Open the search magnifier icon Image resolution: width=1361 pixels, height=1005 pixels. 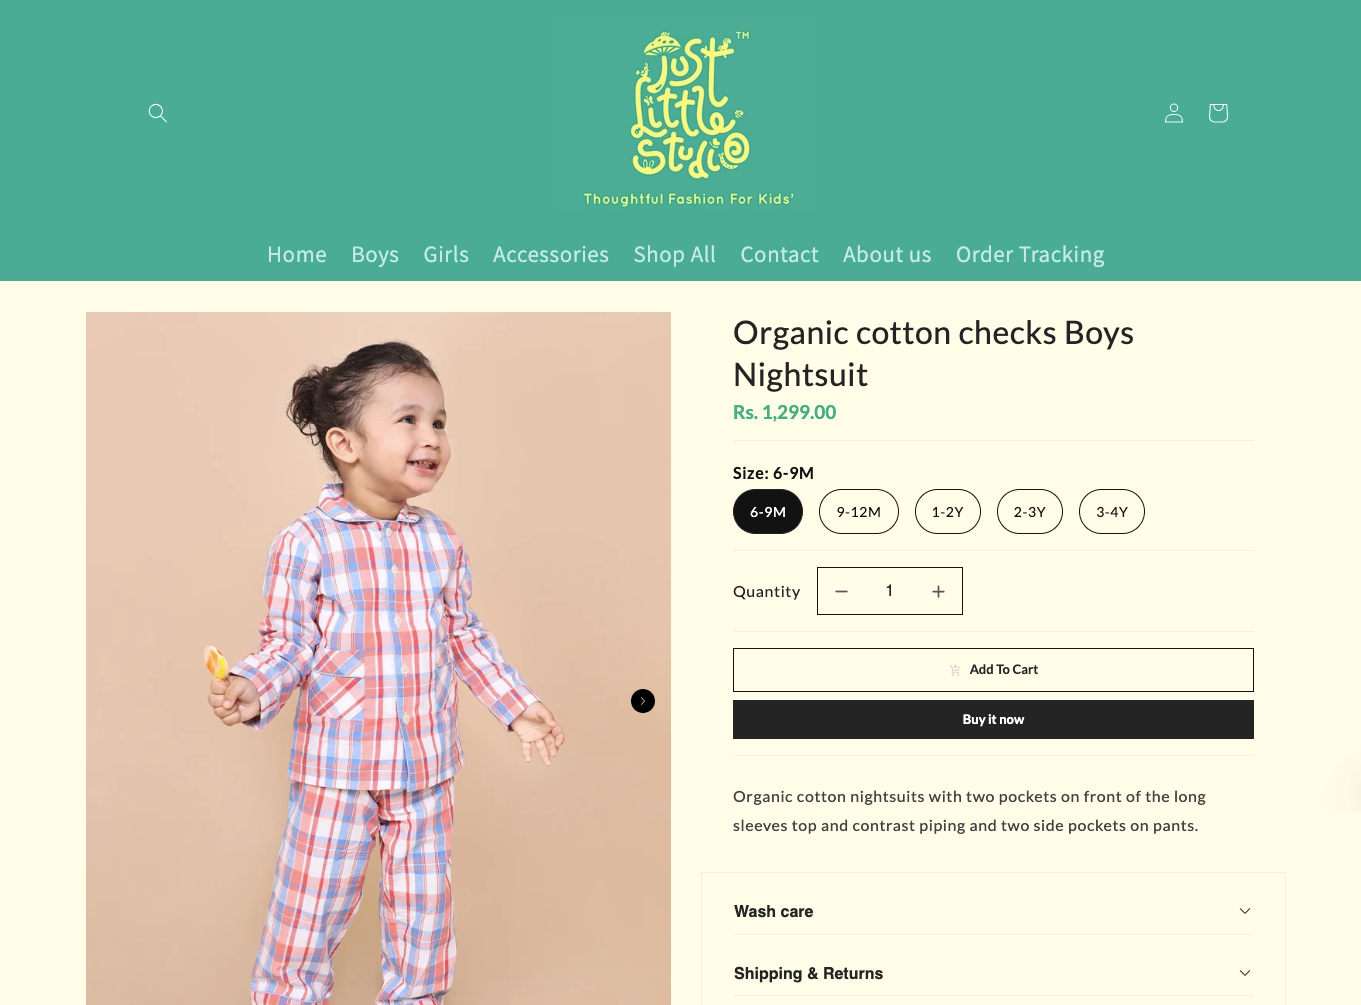point(157,113)
